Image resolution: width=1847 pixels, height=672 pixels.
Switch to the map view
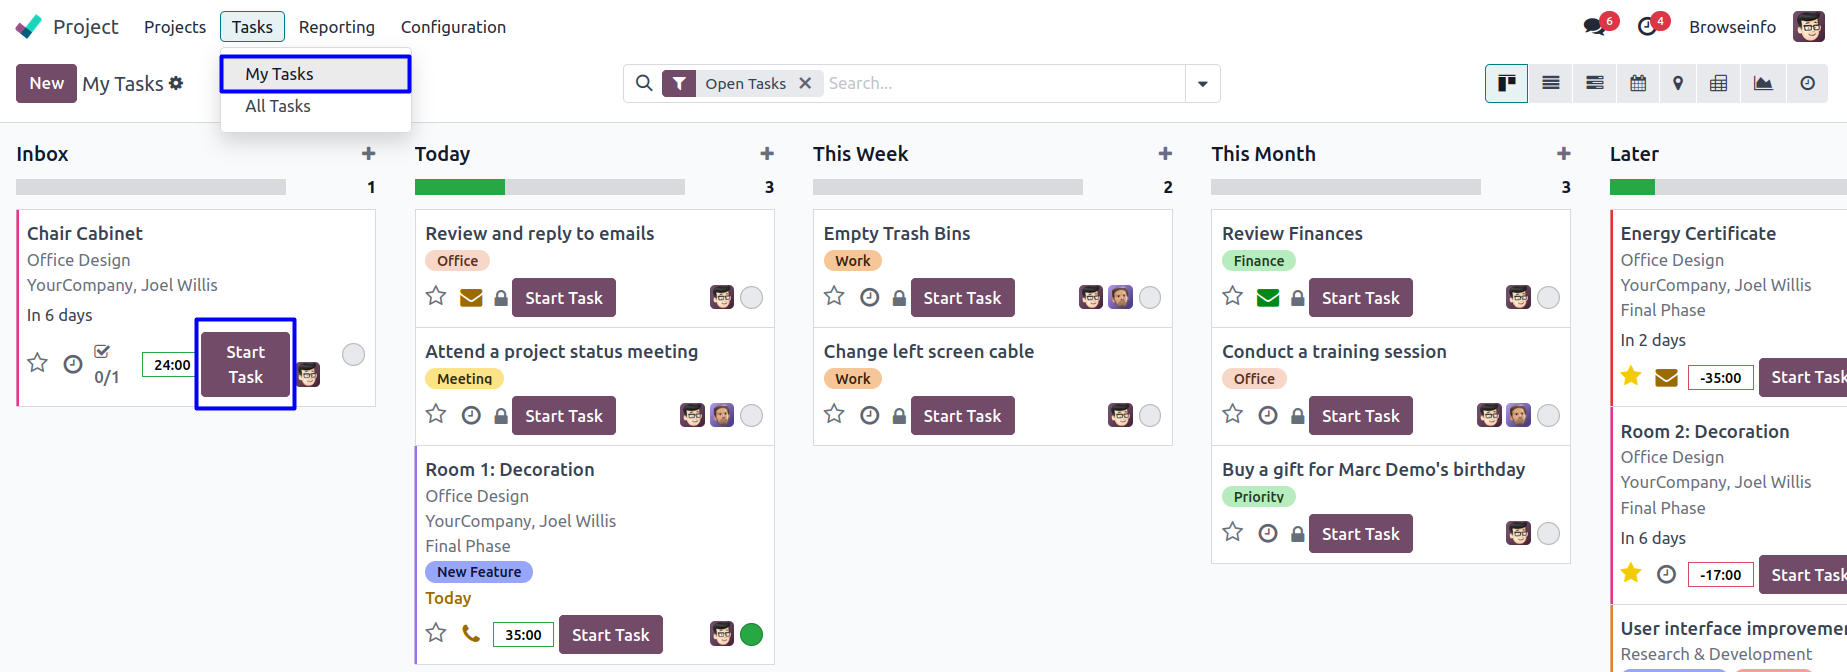(x=1678, y=83)
